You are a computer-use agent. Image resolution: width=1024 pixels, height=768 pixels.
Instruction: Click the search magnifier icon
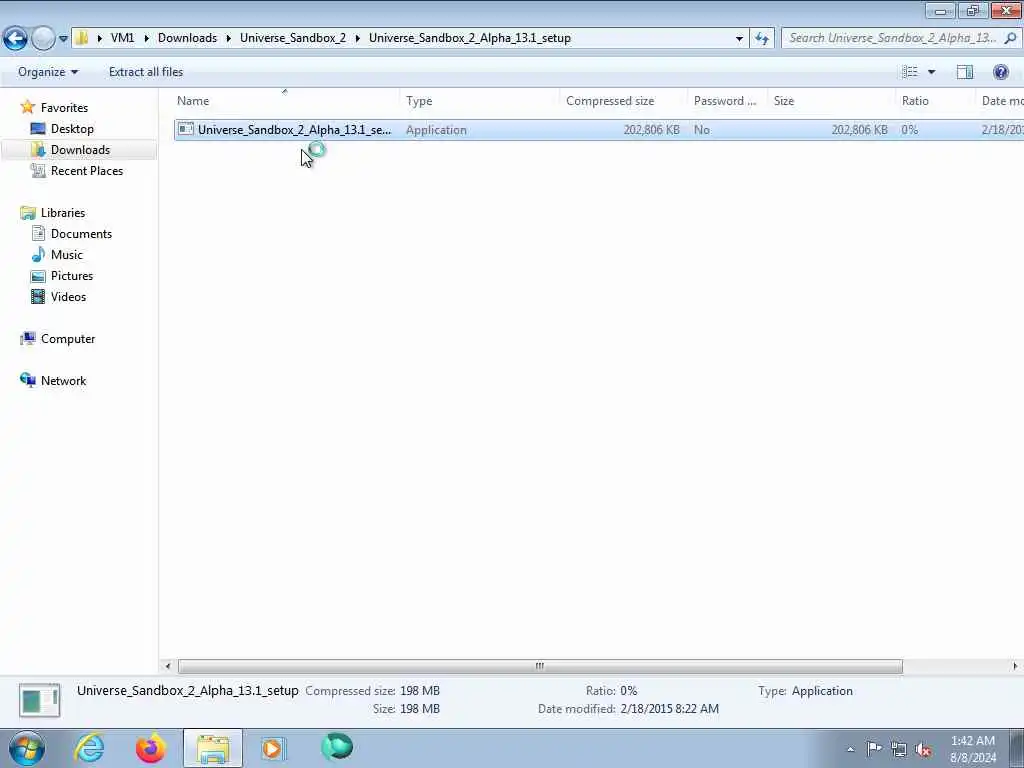coord(1010,38)
